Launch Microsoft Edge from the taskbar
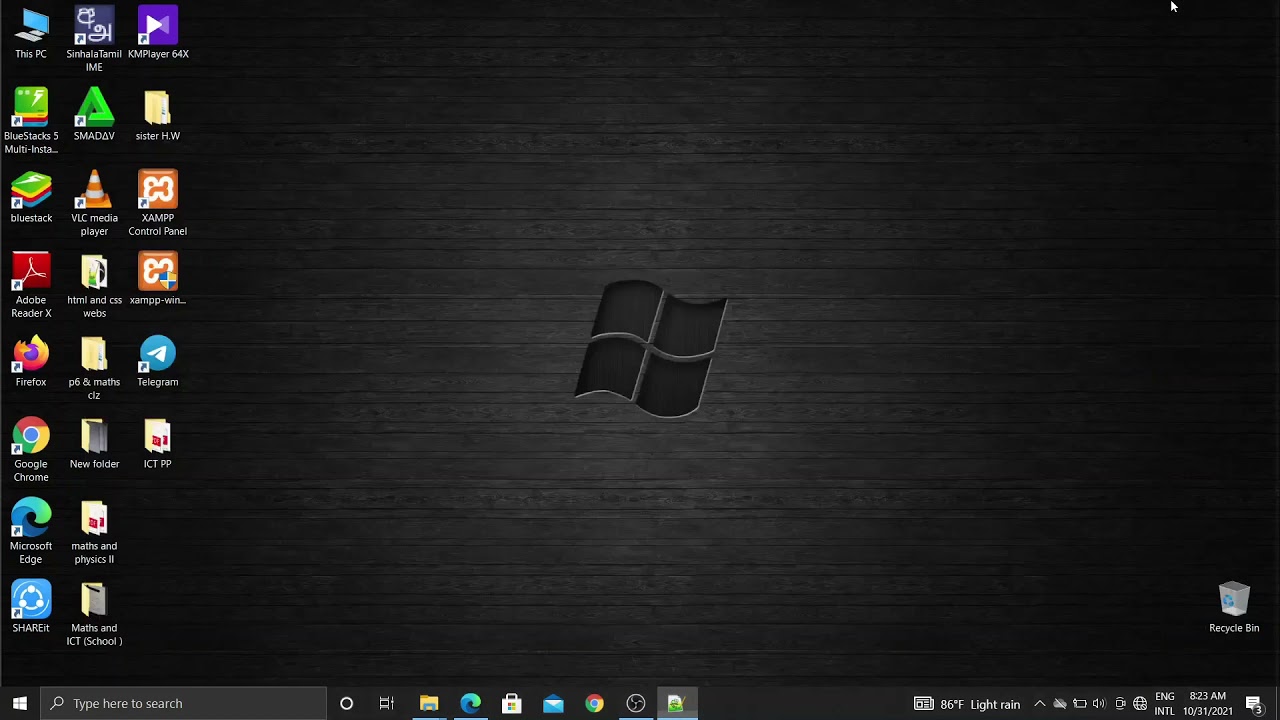The image size is (1280, 720). (470, 703)
